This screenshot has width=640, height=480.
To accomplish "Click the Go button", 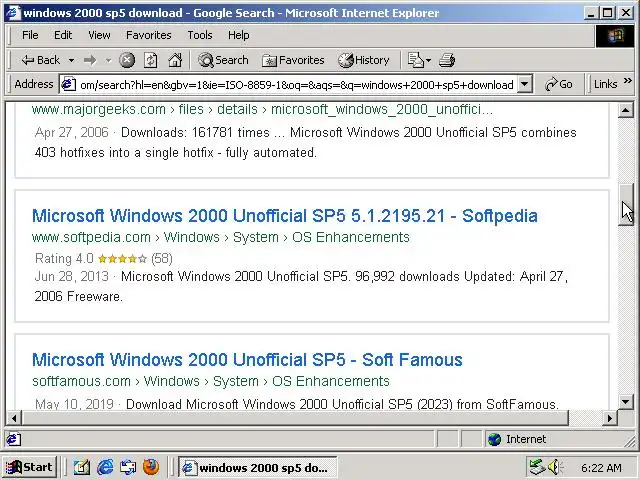I will tap(558, 84).
